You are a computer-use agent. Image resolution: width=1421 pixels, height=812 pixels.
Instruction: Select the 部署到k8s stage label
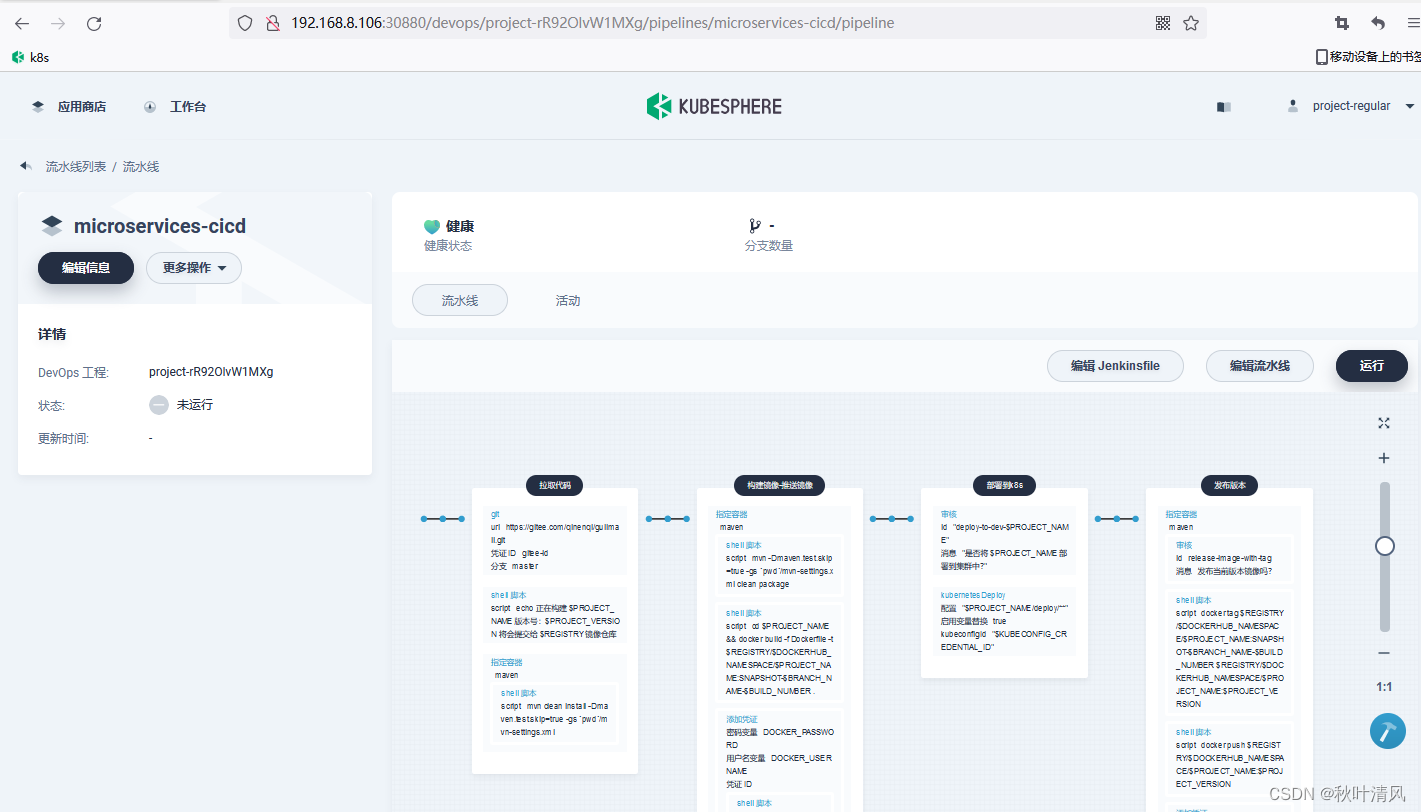tap(1004, 485)
